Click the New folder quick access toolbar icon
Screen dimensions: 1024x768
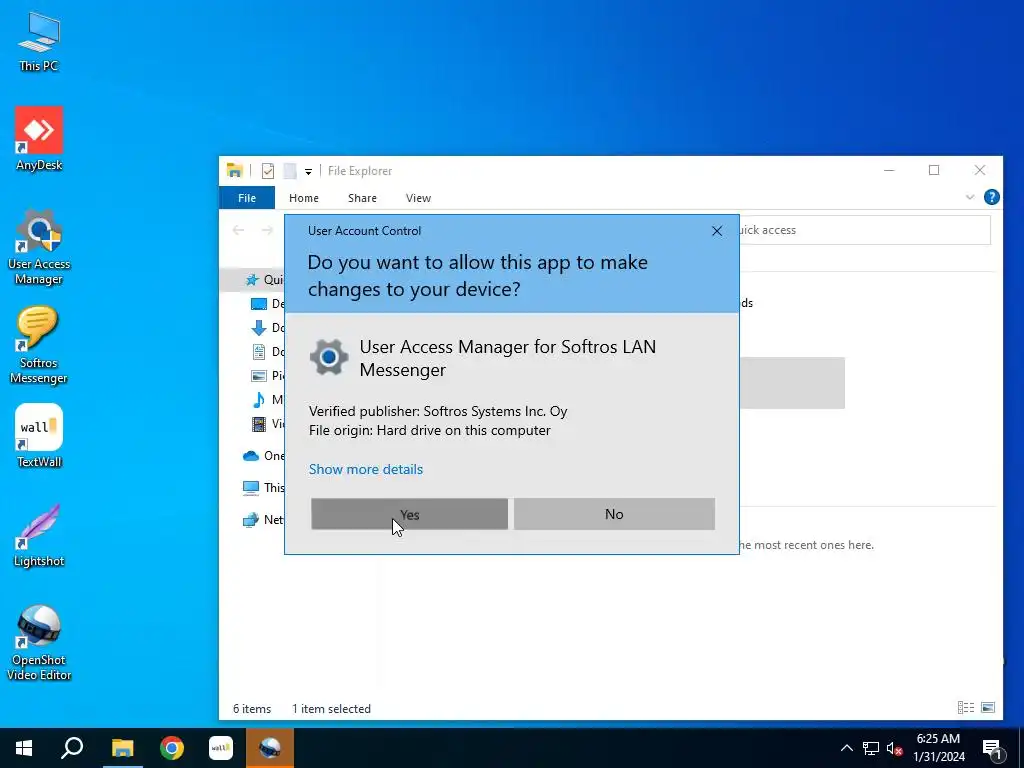[x=290, y=171]
